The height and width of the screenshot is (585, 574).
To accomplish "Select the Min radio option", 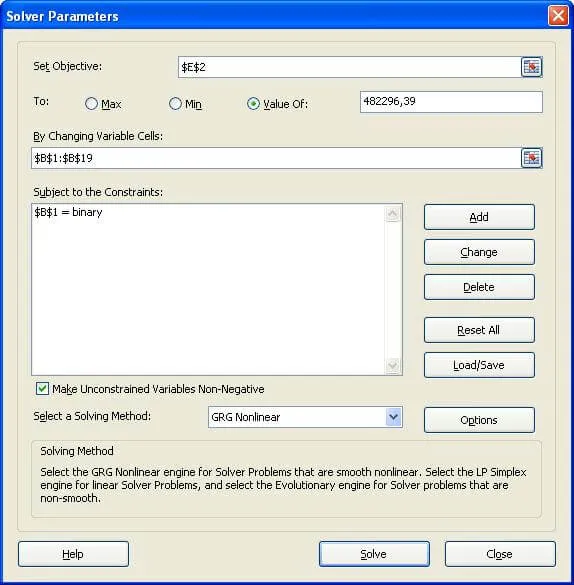I will [x=175, y=104].
